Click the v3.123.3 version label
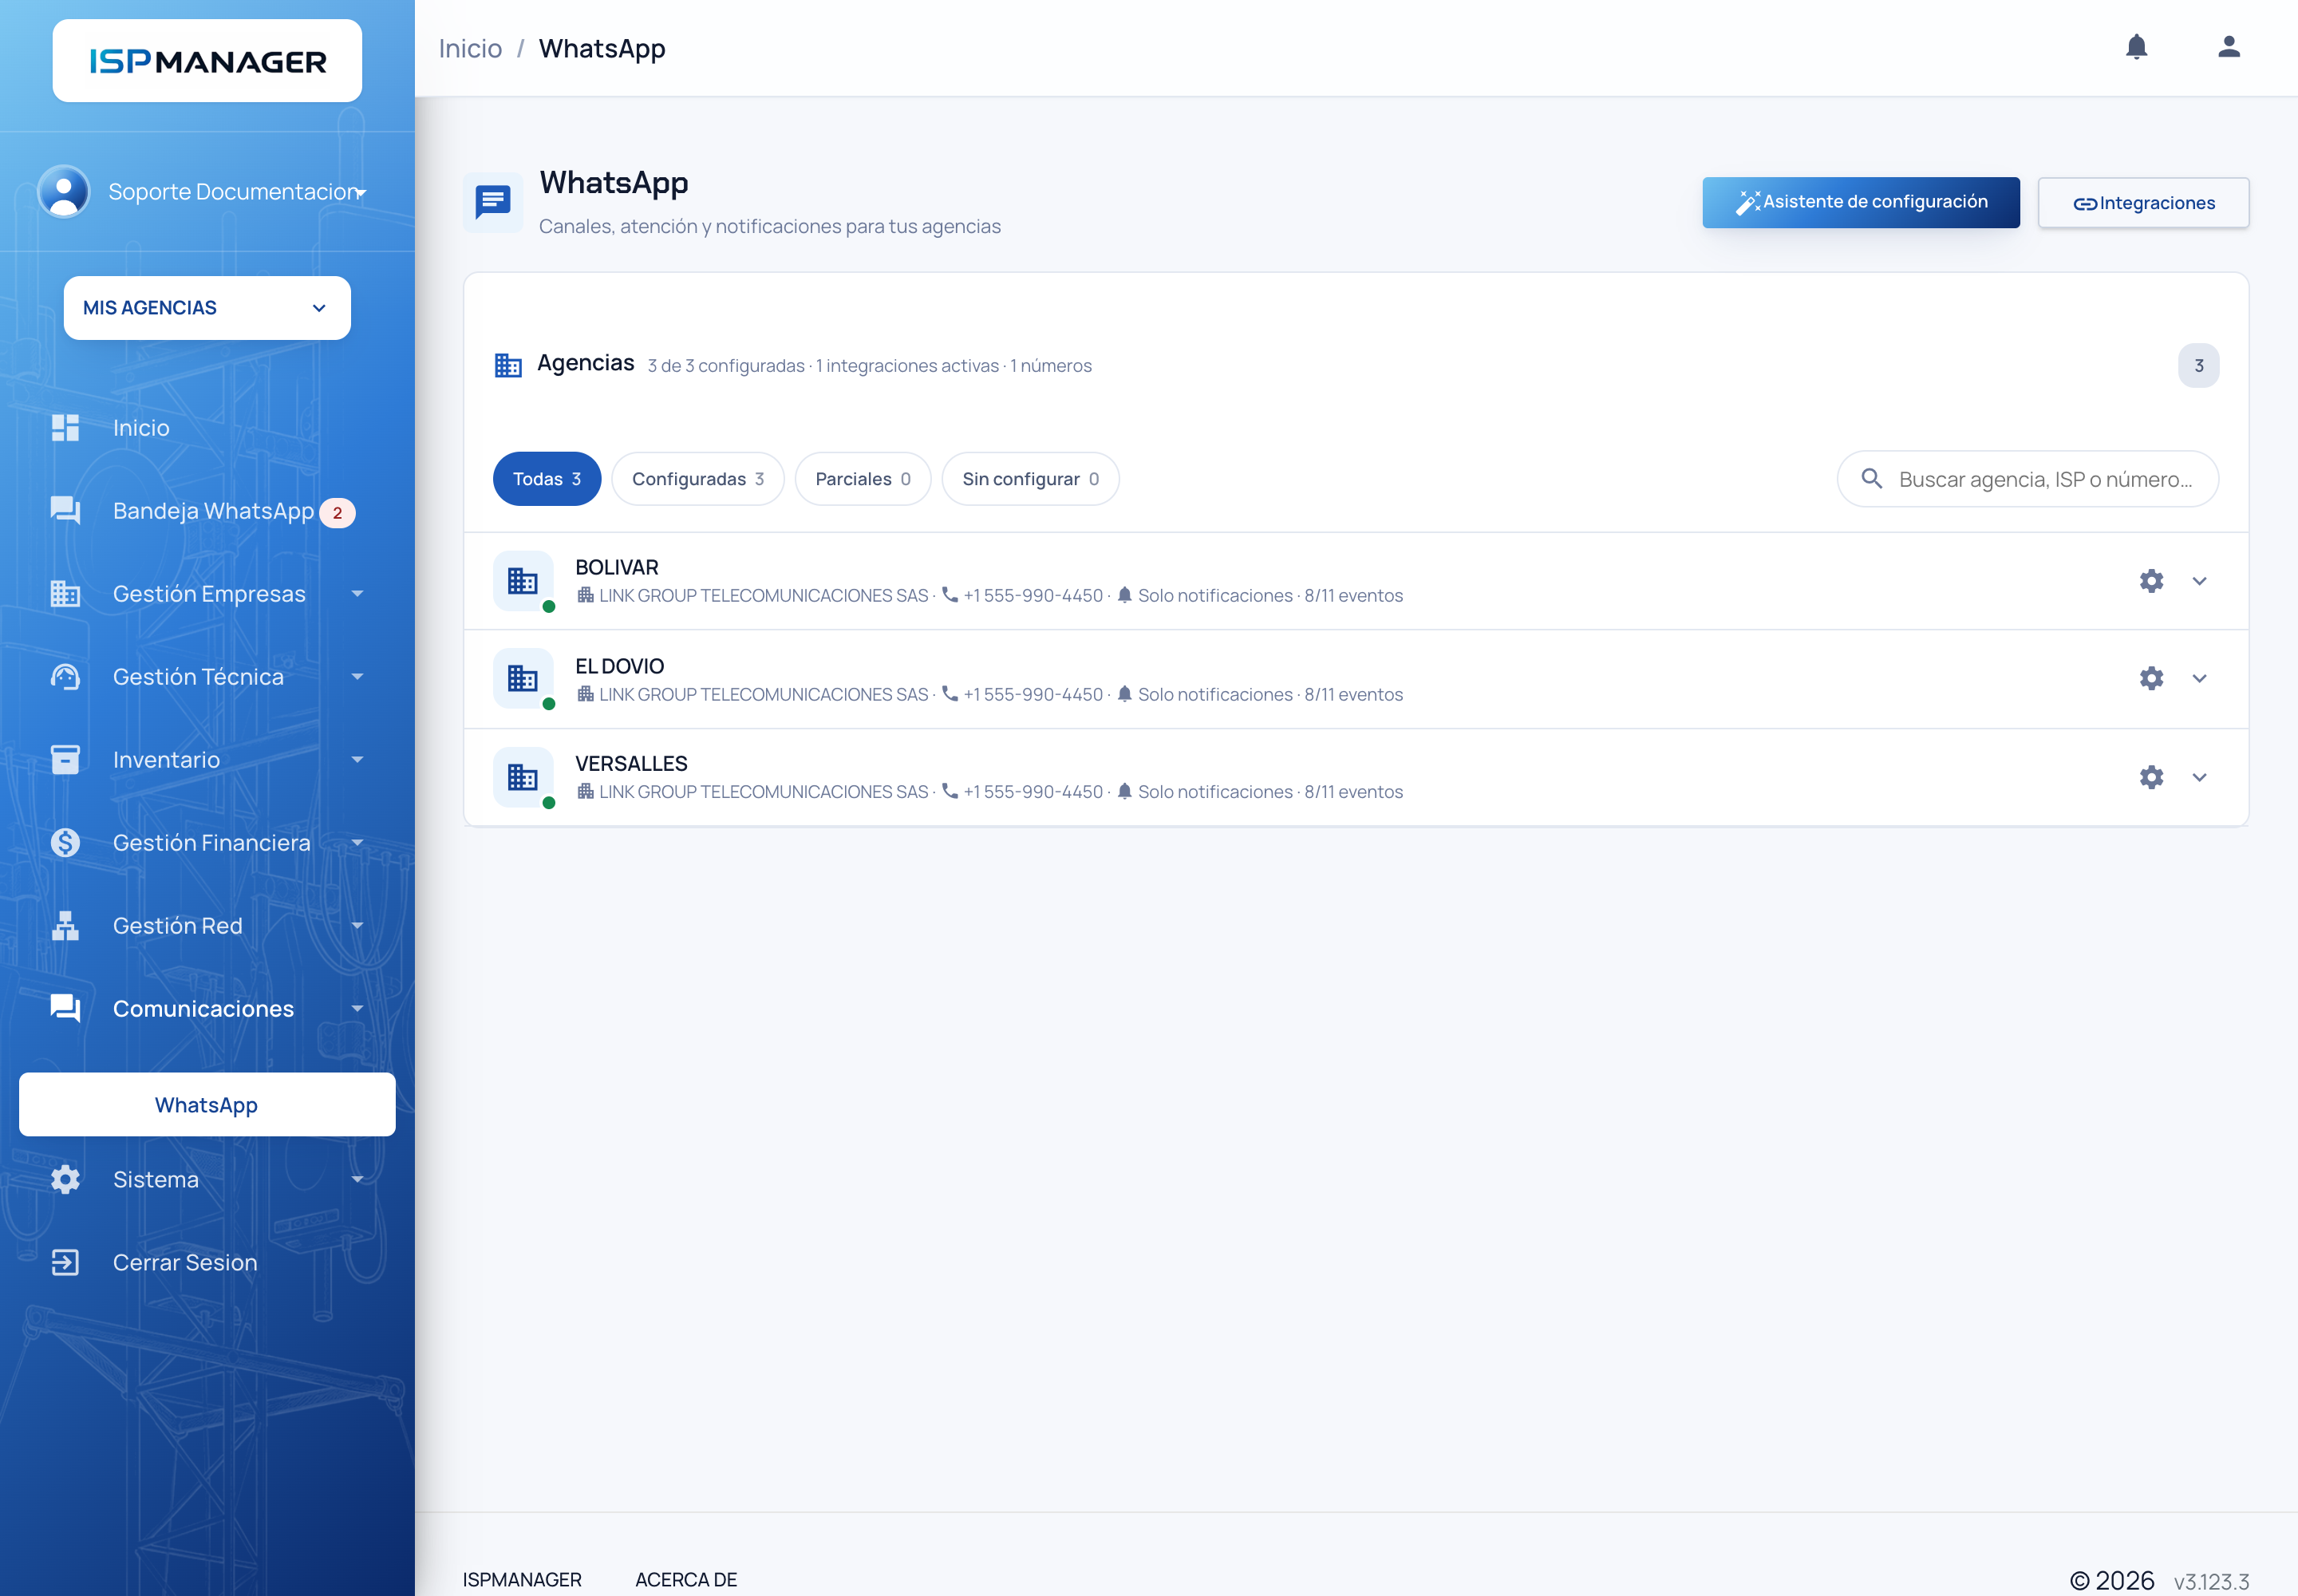This screenshot has height=1596, width=2298. pyautogui.click(x=2210, y=1581)
